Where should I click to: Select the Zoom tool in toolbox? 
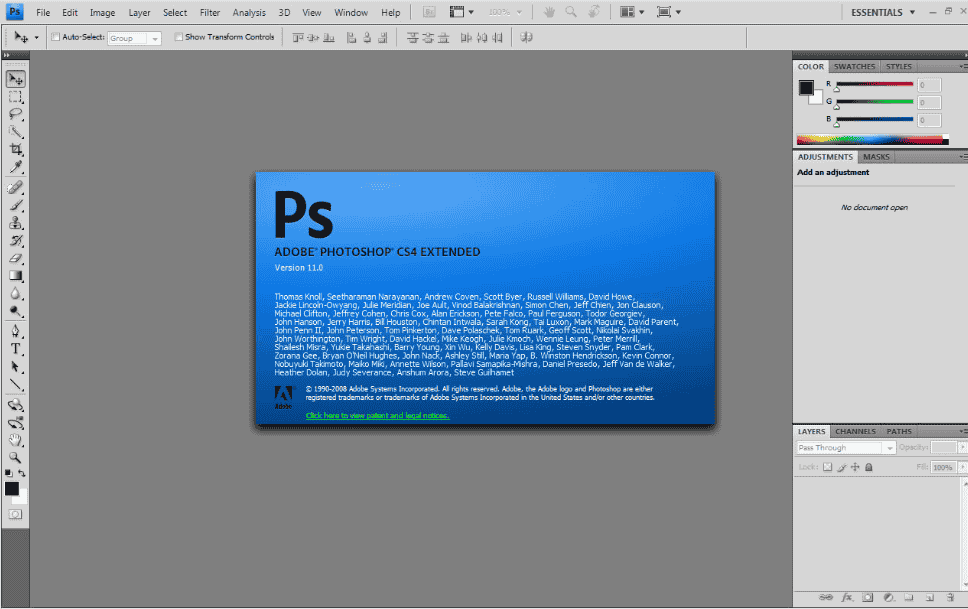[x=16, y=457]
